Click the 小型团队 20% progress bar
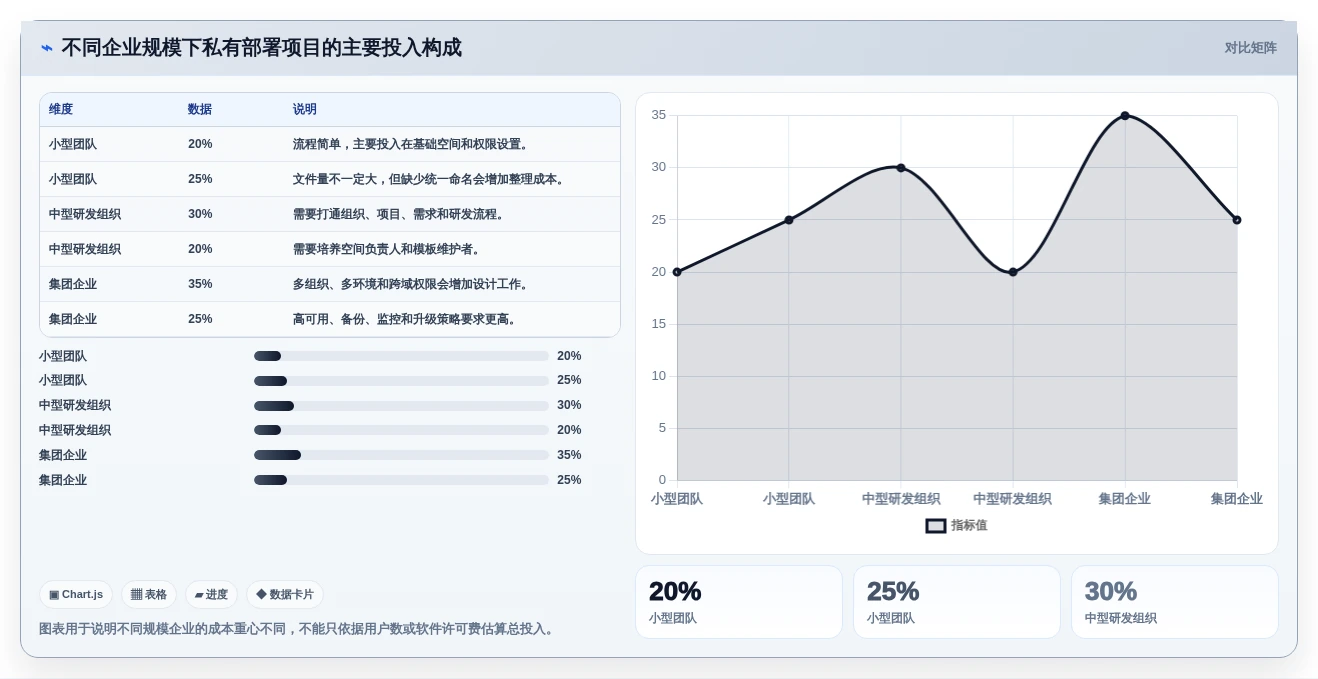 click(401, 356)
